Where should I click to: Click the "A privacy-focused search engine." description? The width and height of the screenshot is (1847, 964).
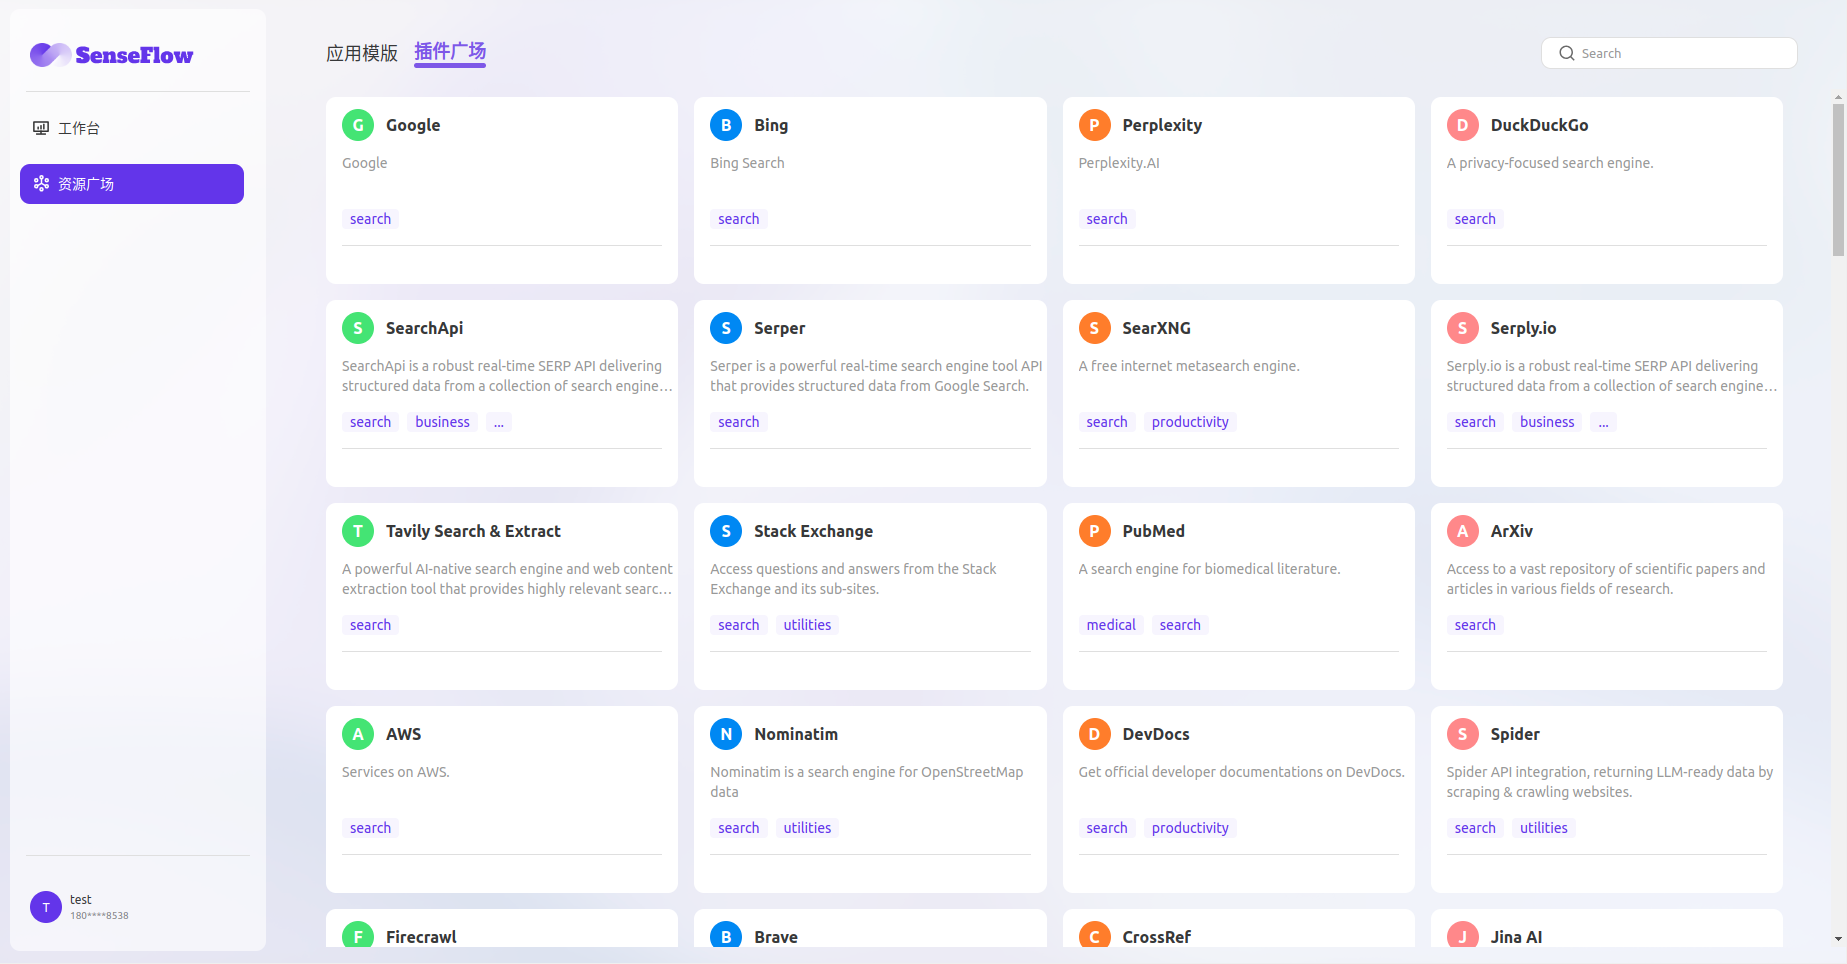(x=1549, y=163)
